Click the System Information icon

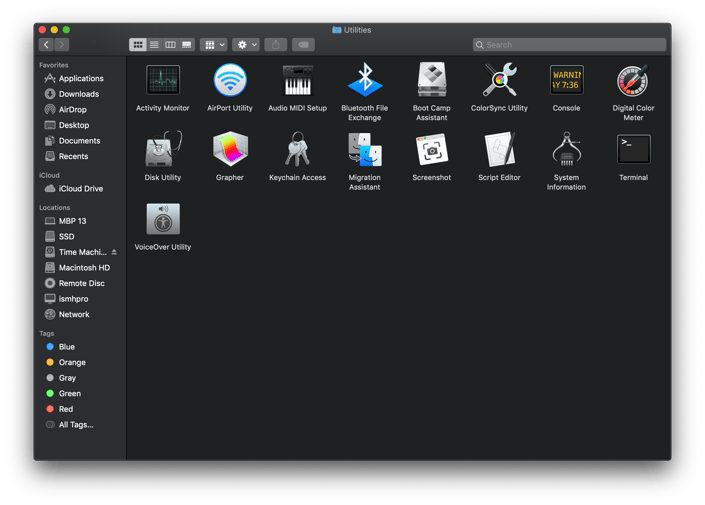click(x=567, y=149)
